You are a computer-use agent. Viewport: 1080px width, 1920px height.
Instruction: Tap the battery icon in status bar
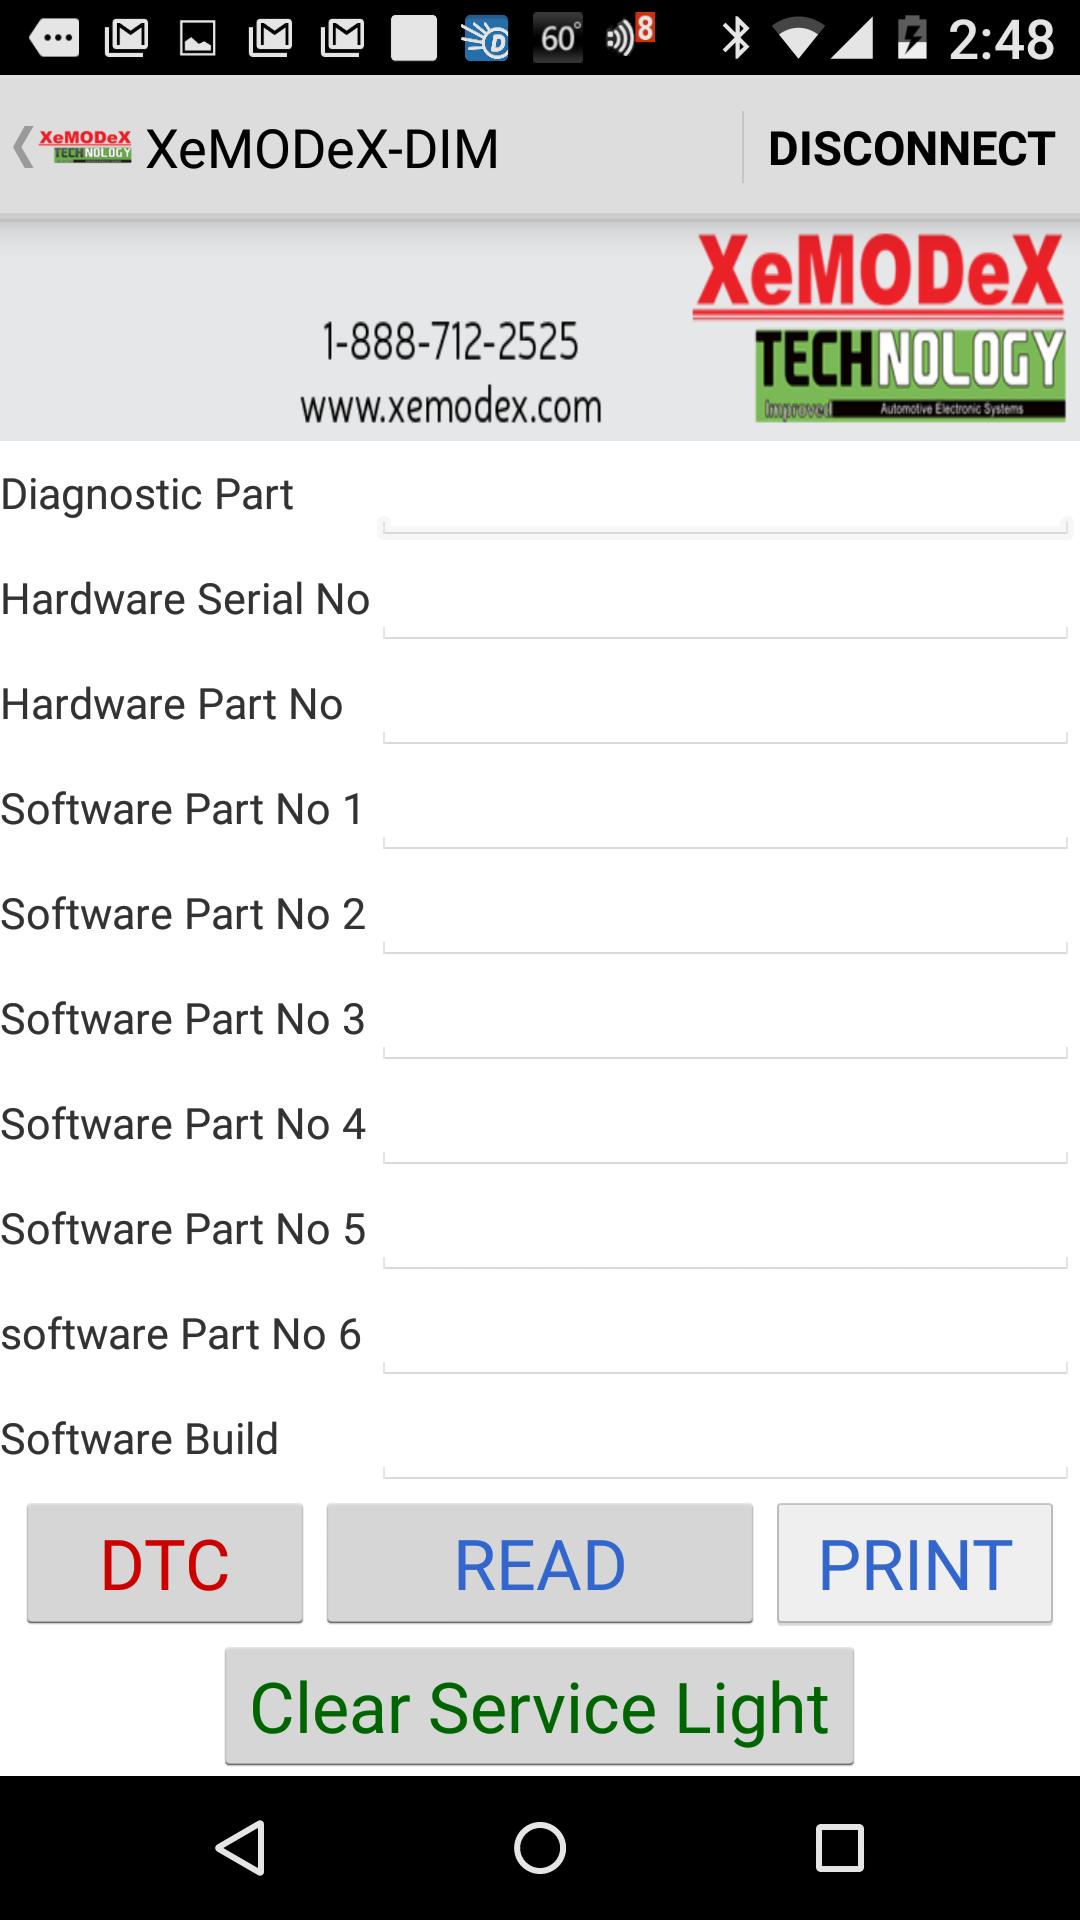913,36
